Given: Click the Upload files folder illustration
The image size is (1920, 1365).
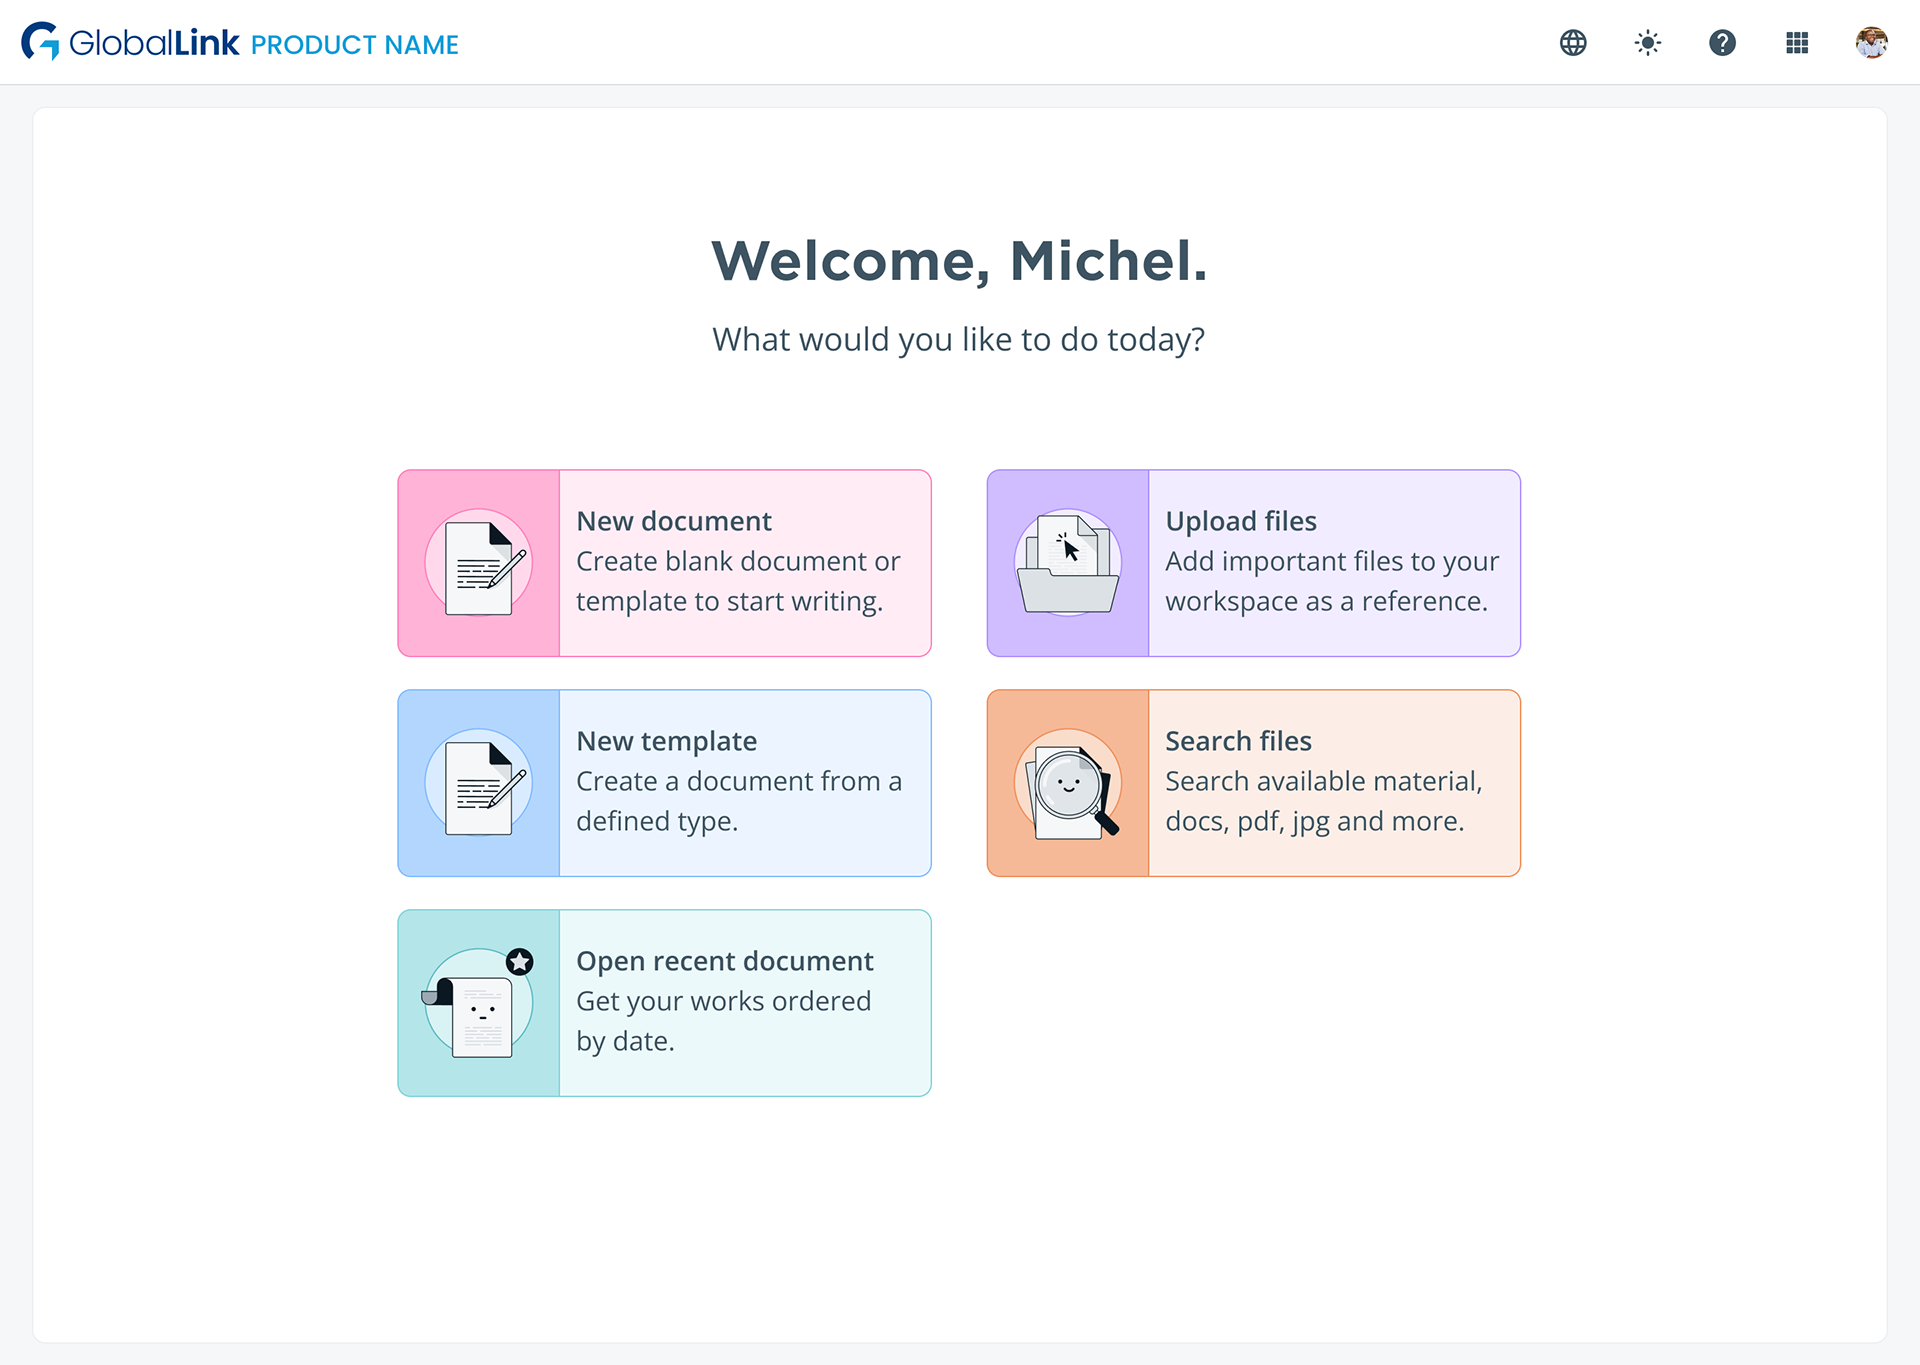Looking at the screenshot, I should (1068, 564).
